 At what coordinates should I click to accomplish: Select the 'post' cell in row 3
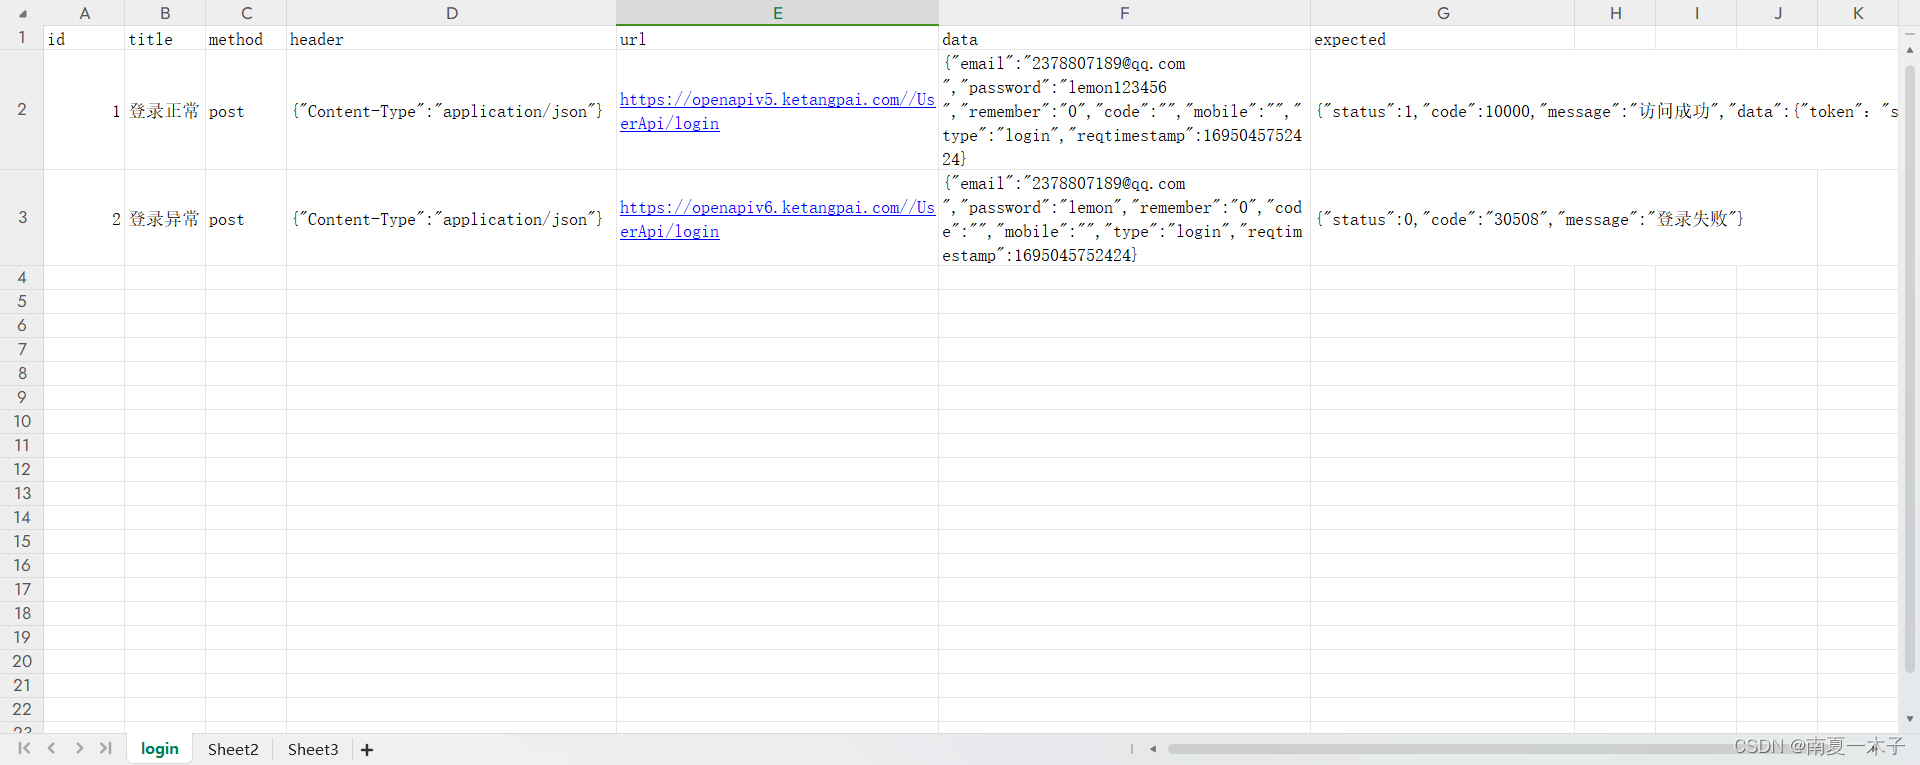246,218
